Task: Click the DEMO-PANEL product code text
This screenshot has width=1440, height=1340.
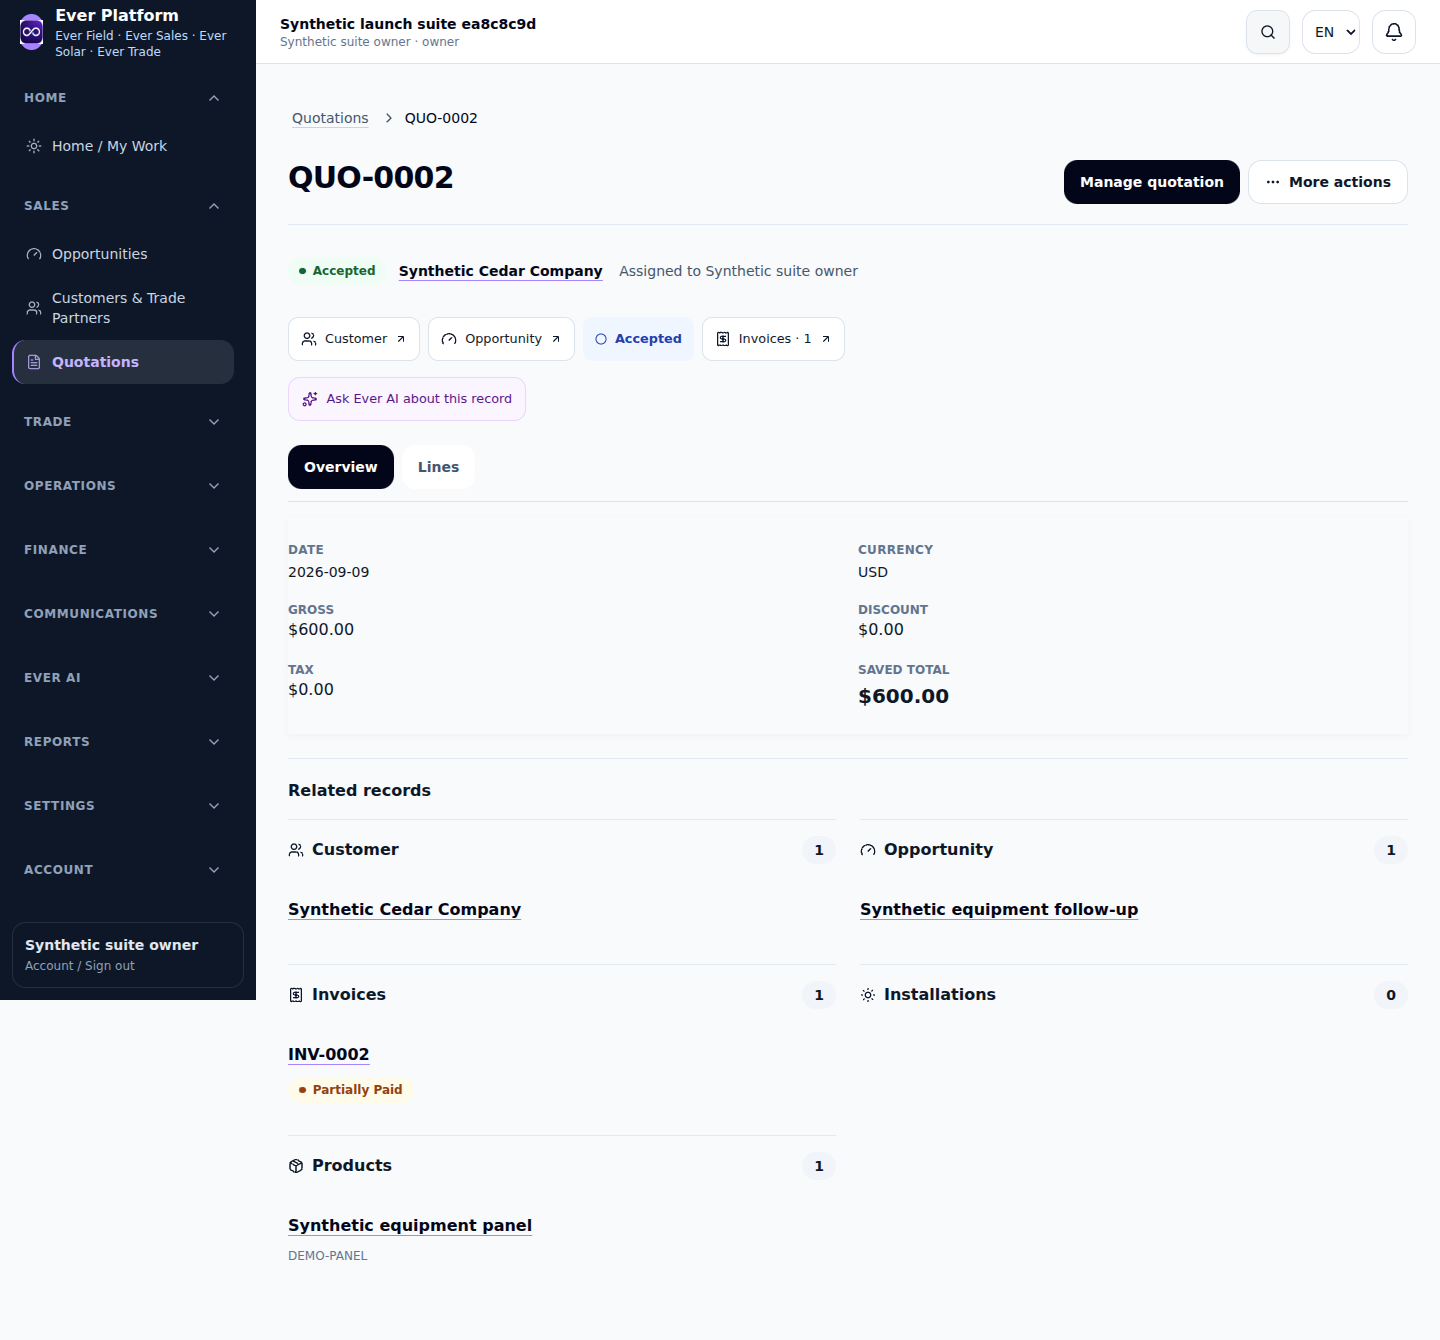Action: (x=327, y=1256)
